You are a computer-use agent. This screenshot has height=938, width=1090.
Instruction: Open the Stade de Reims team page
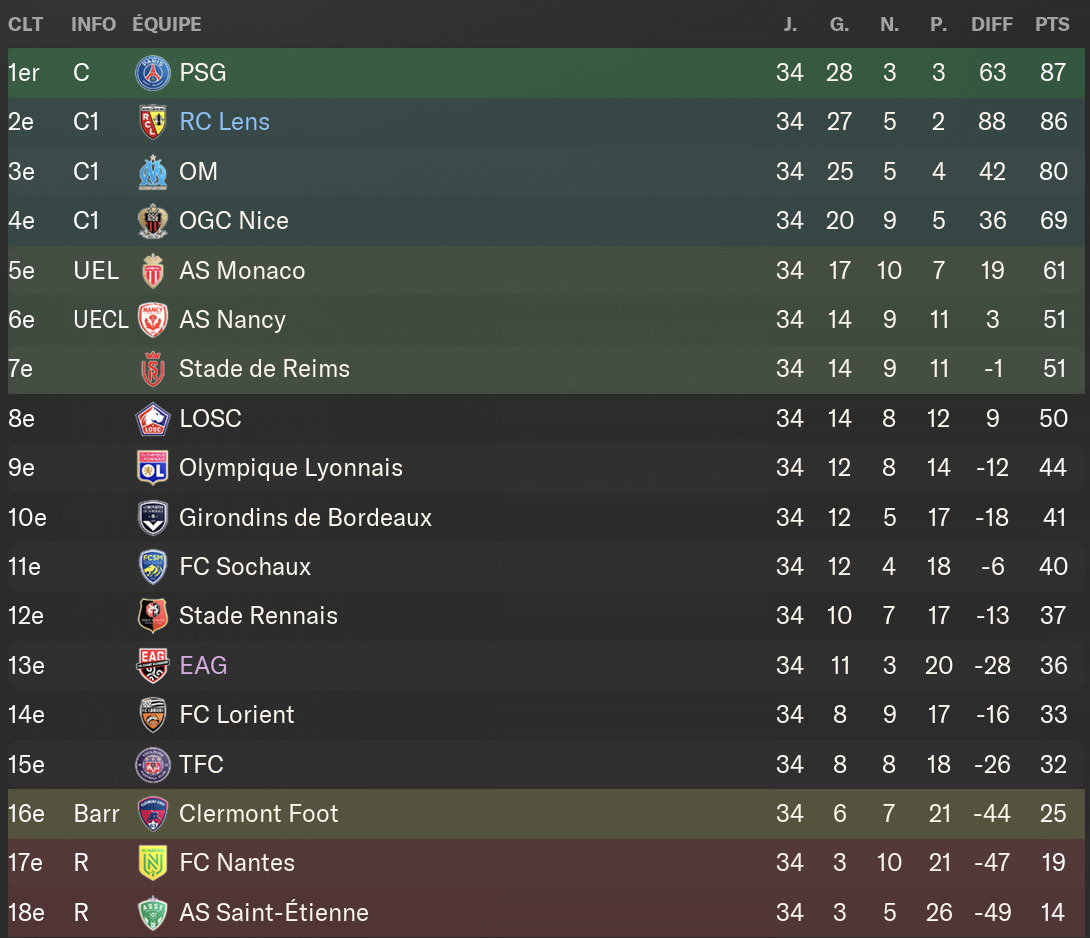click(265, 369)
